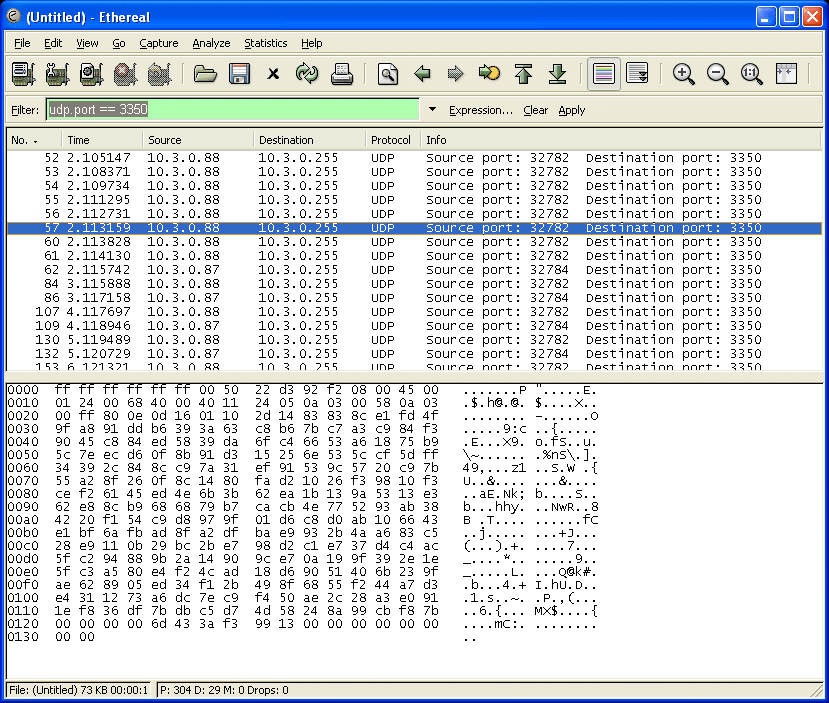829x703 pixels.
Task: Open the capture interfaces list icon
Action: [23, 73]
